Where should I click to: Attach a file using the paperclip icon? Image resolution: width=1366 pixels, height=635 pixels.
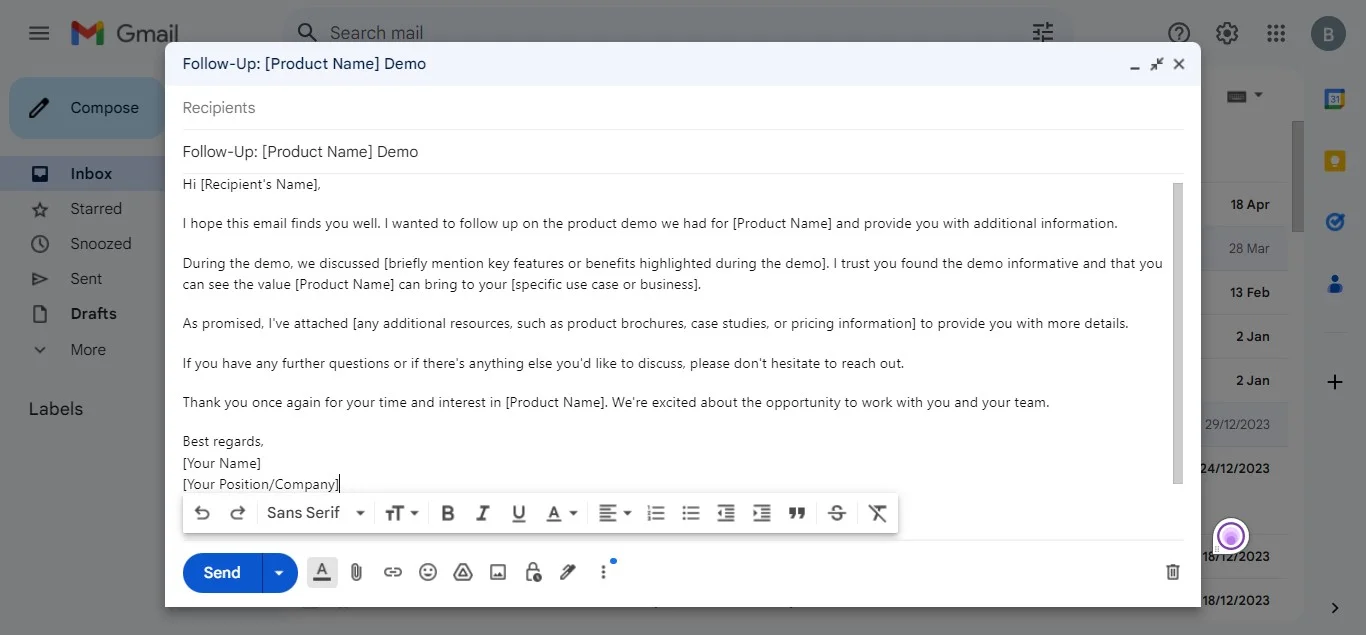pos(356,572)
